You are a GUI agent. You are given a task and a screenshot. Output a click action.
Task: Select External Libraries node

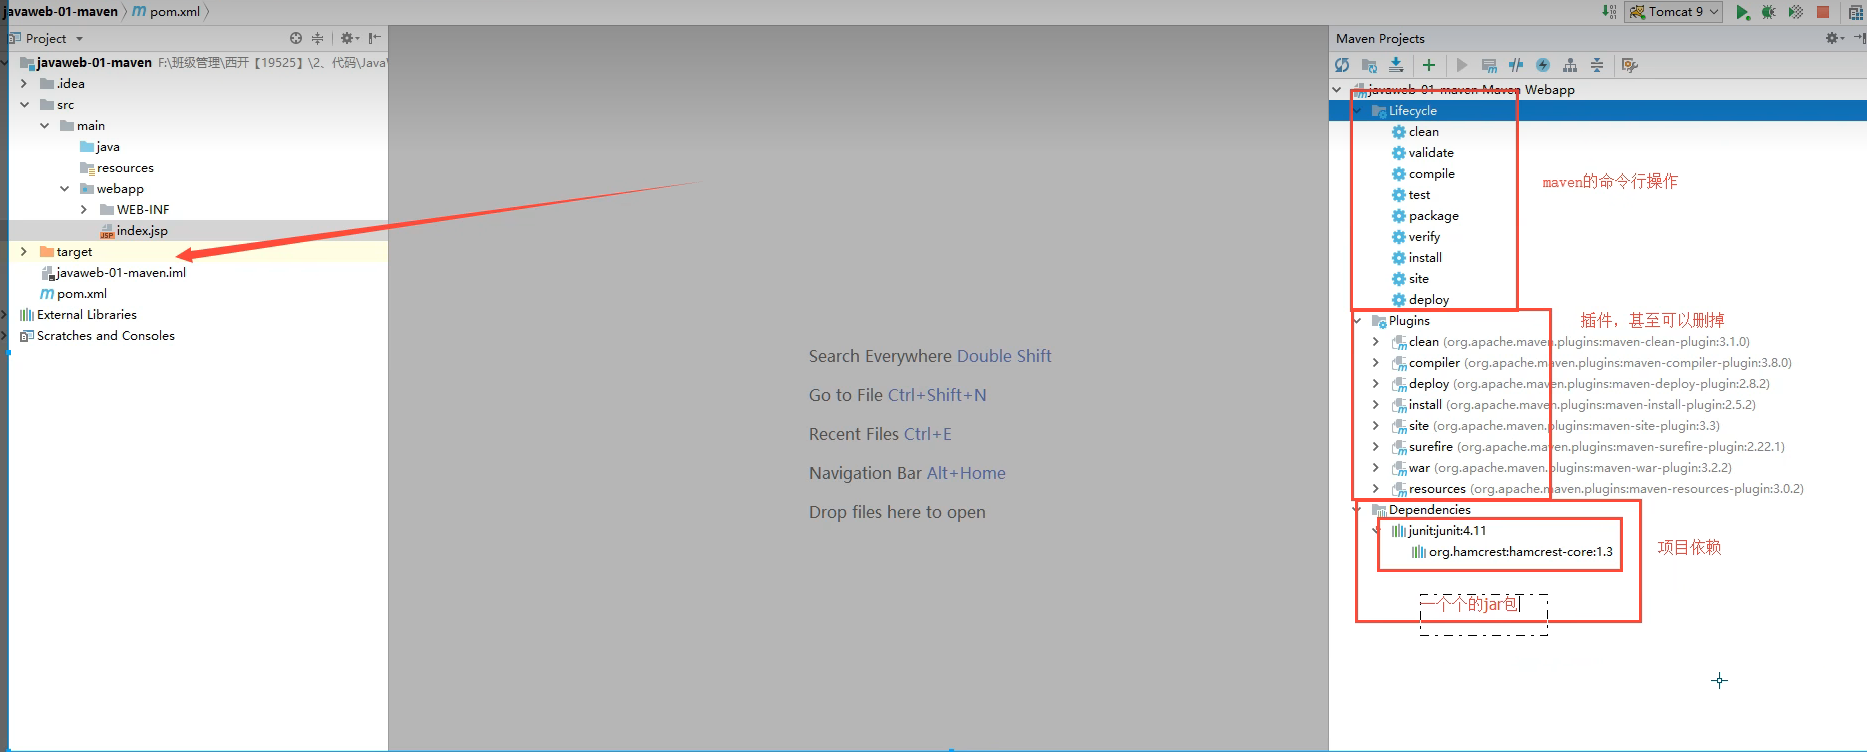78,315
